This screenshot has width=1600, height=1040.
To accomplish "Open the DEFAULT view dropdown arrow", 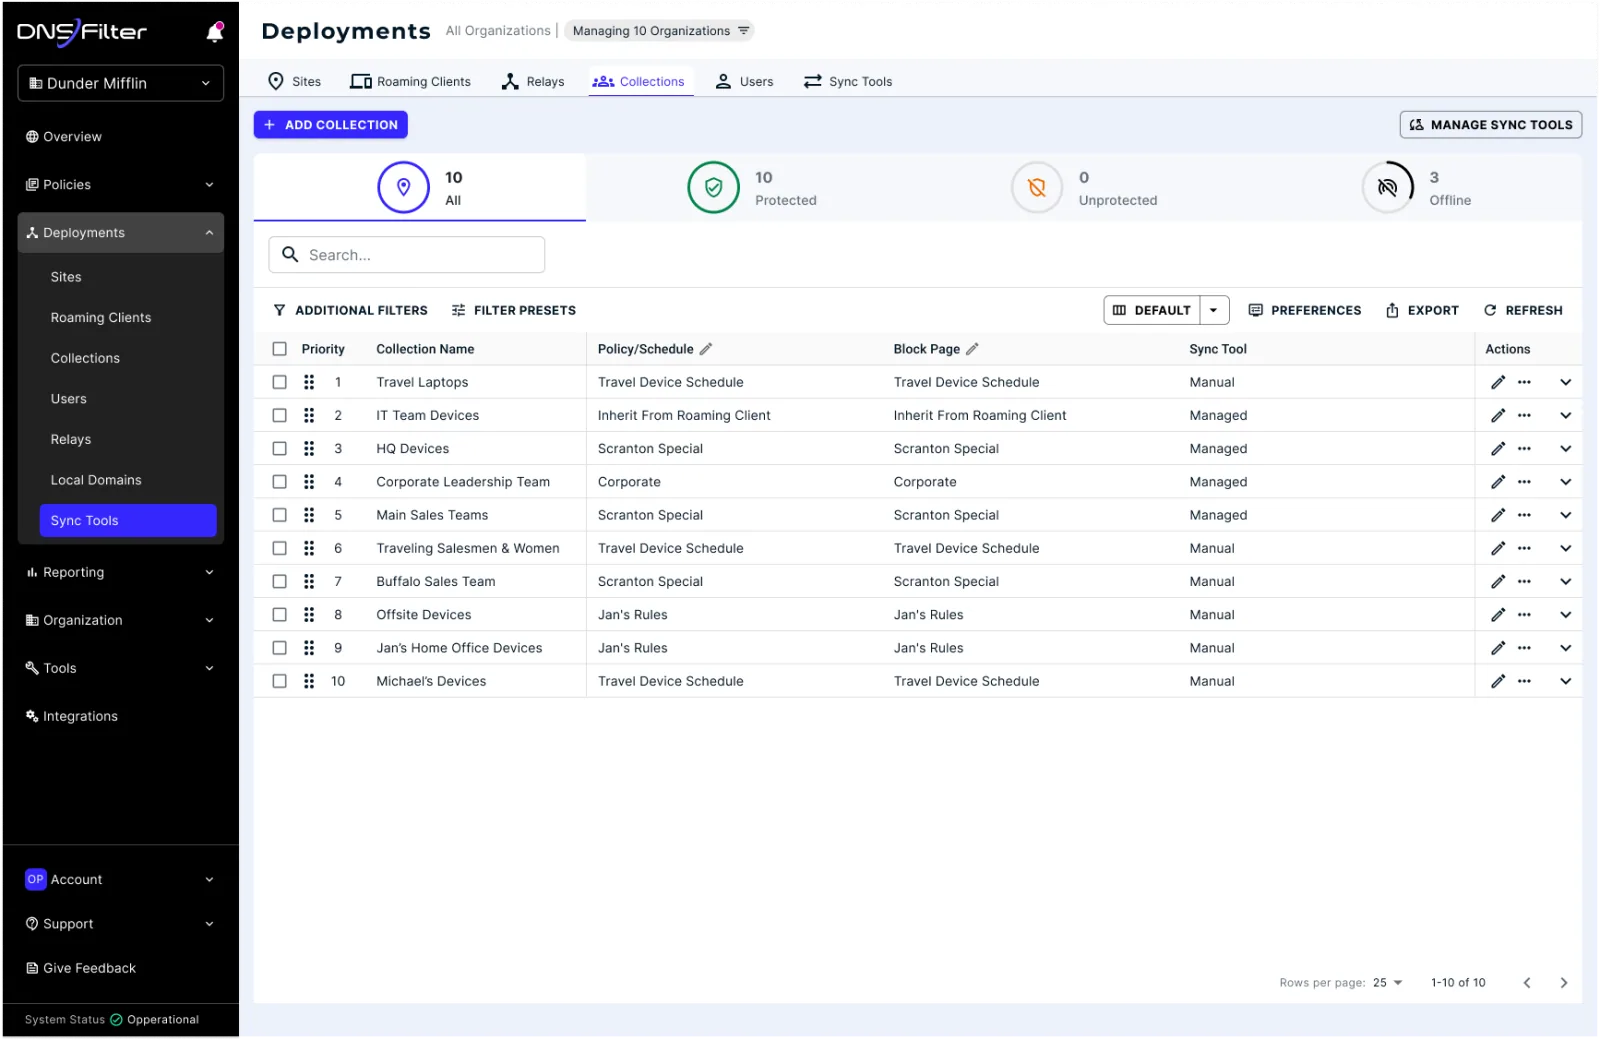I will click(x=1214, y=310).
